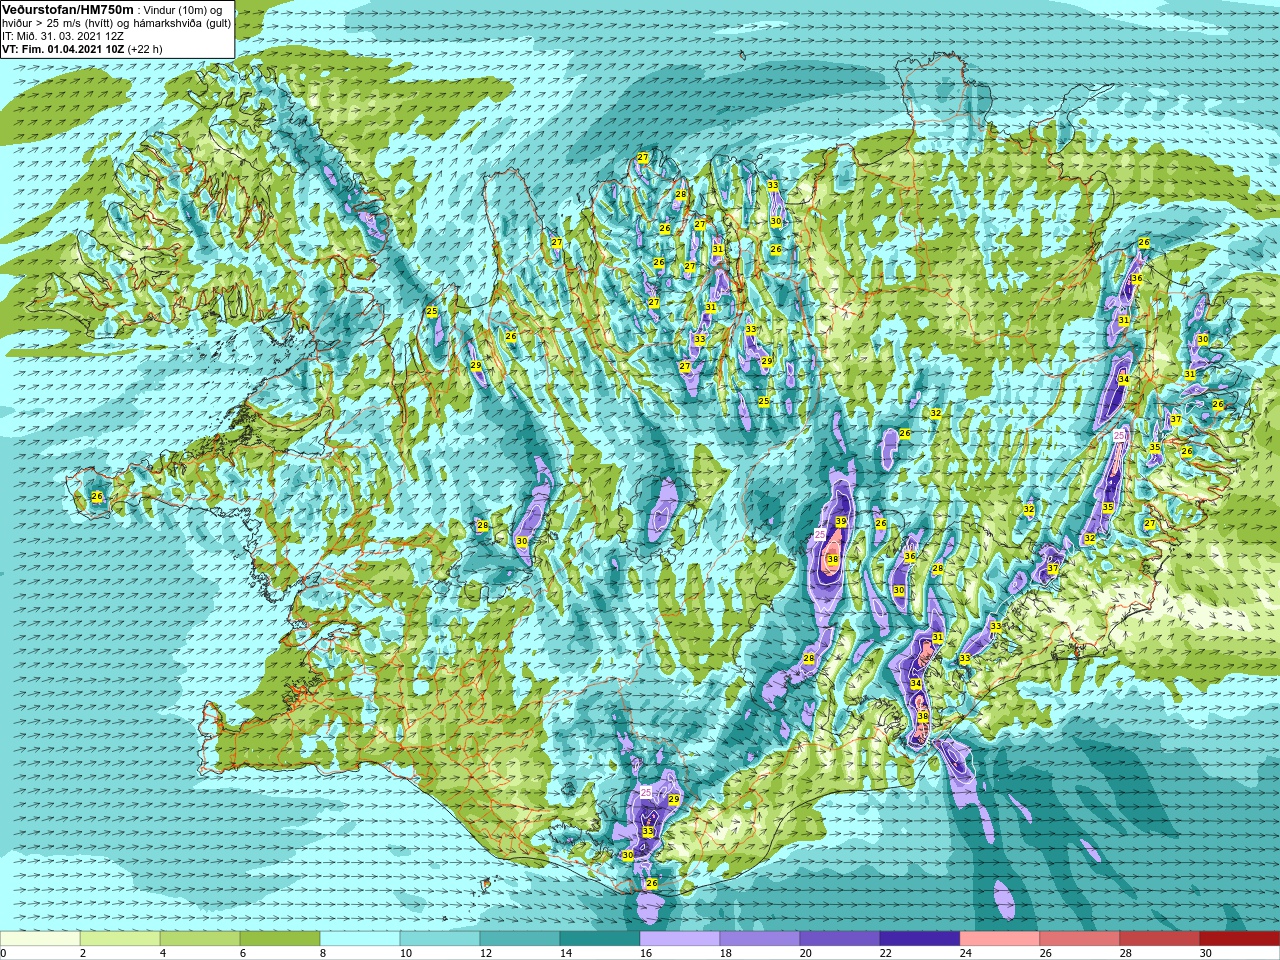Click the 6–8 m/s olive green legend swatch
Screen dimensions: 1280x960
click(x=280, y=939)
